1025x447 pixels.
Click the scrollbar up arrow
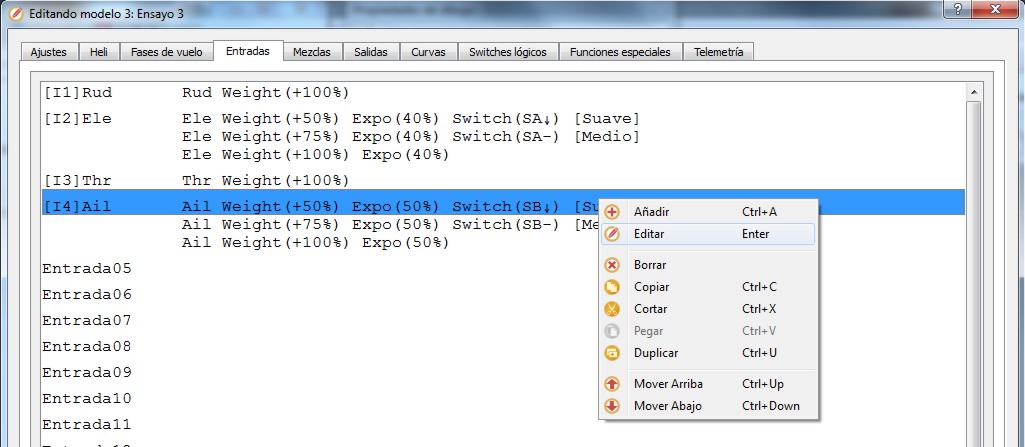click(x=973, y=92)
